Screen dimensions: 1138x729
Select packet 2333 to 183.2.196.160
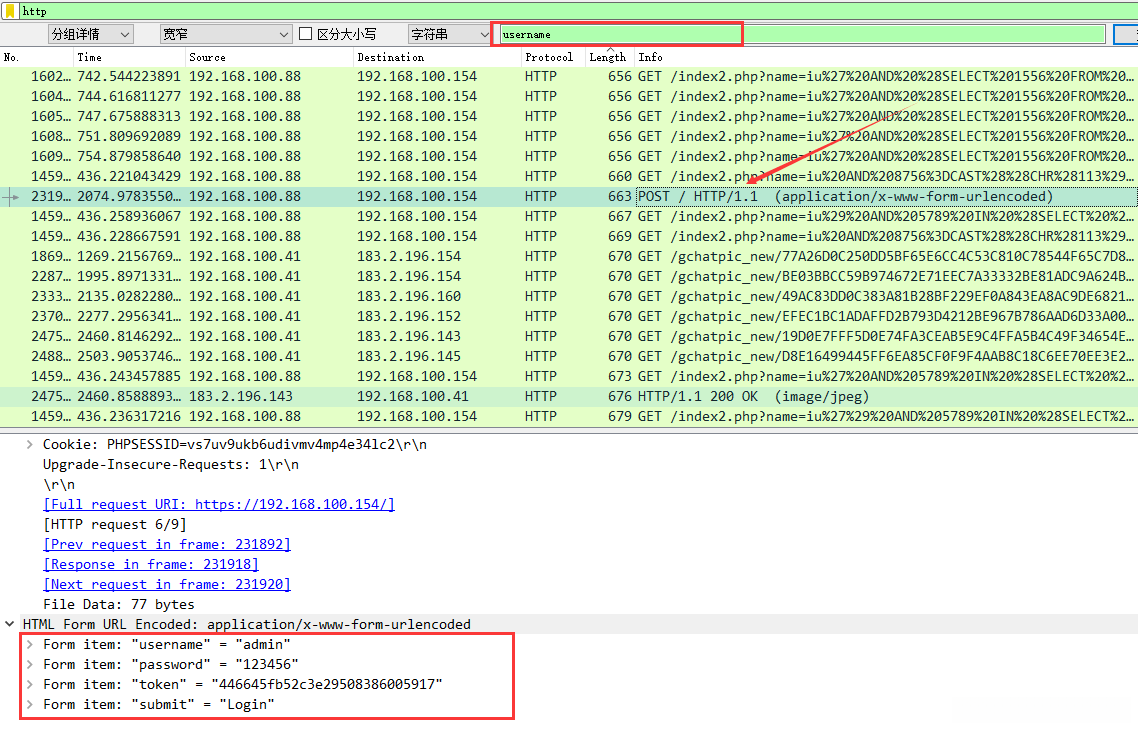[569, 296]
